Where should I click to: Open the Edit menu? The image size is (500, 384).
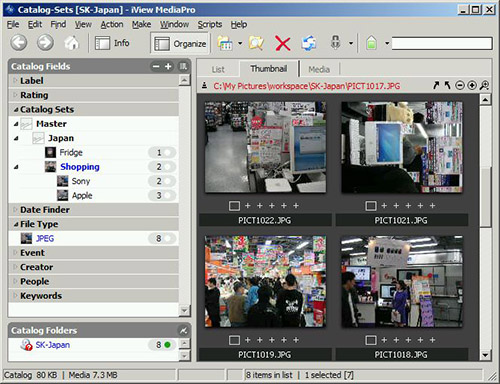click(35, 24)
